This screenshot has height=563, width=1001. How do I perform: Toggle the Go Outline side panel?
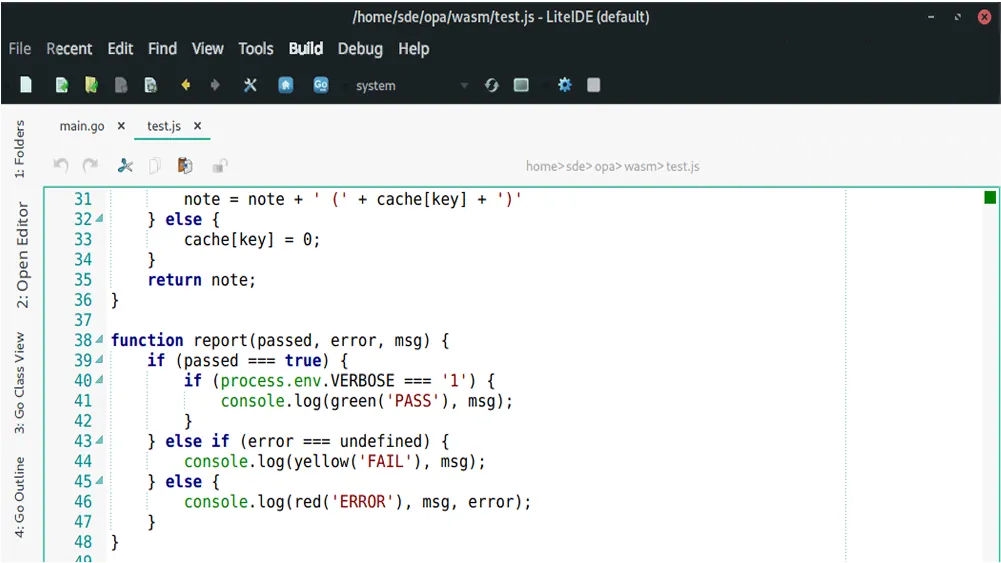[20, 497]
